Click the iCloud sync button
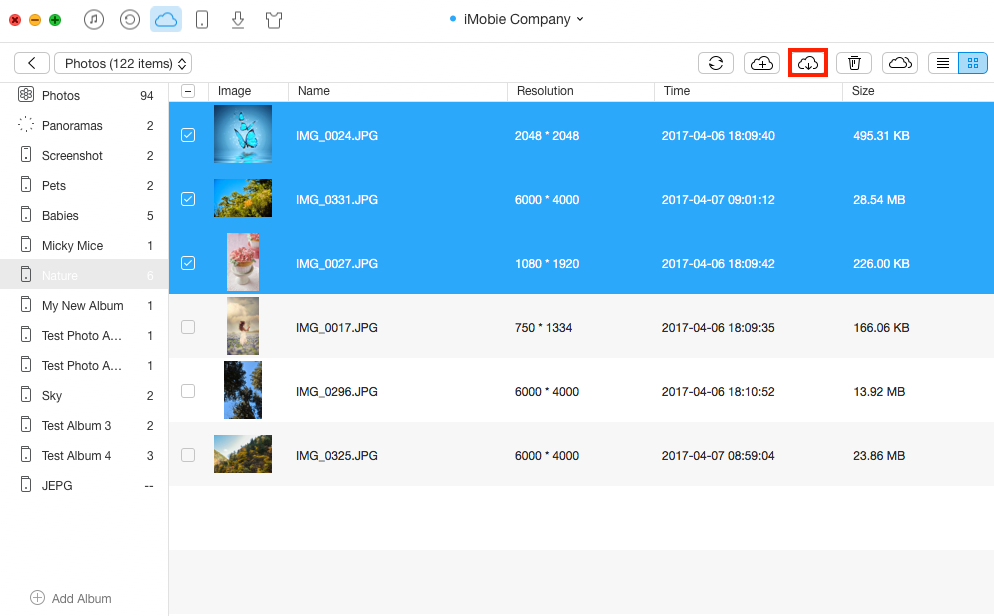The height and width of the screenshot is (616, 994). [x=900, y=63]
